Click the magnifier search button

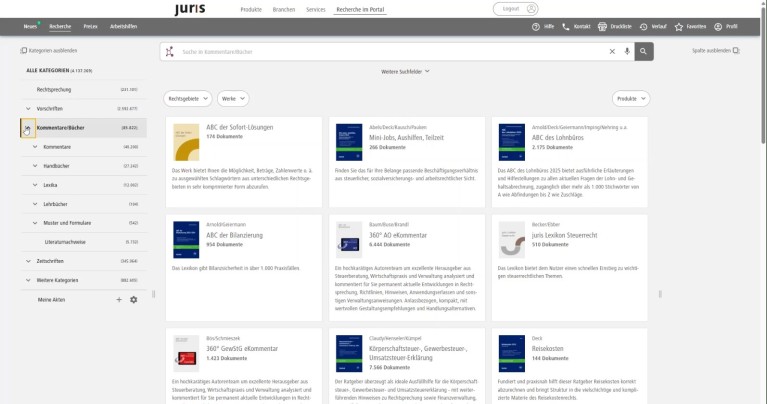[644, 51]
